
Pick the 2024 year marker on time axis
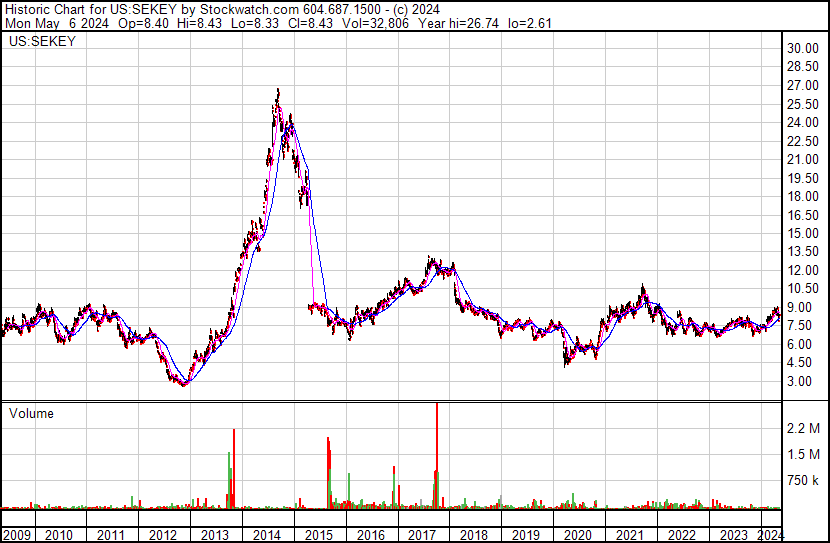[x=772, y=535]
